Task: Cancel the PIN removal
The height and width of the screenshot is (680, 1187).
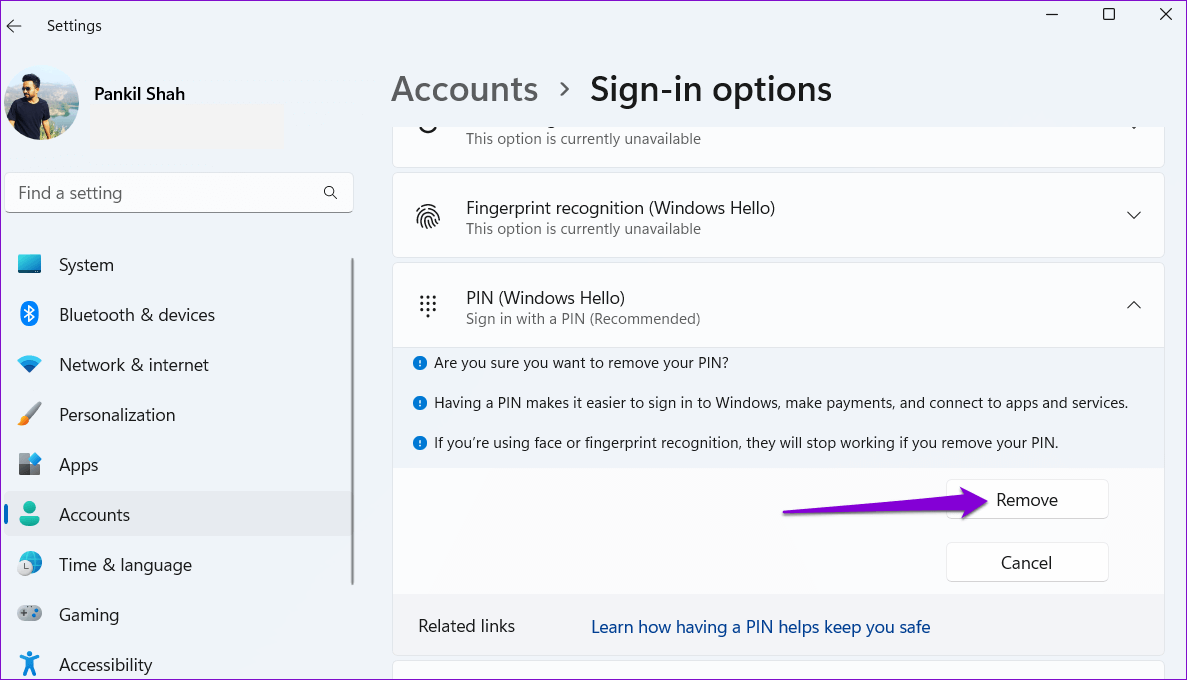Action: (1027, 563)
